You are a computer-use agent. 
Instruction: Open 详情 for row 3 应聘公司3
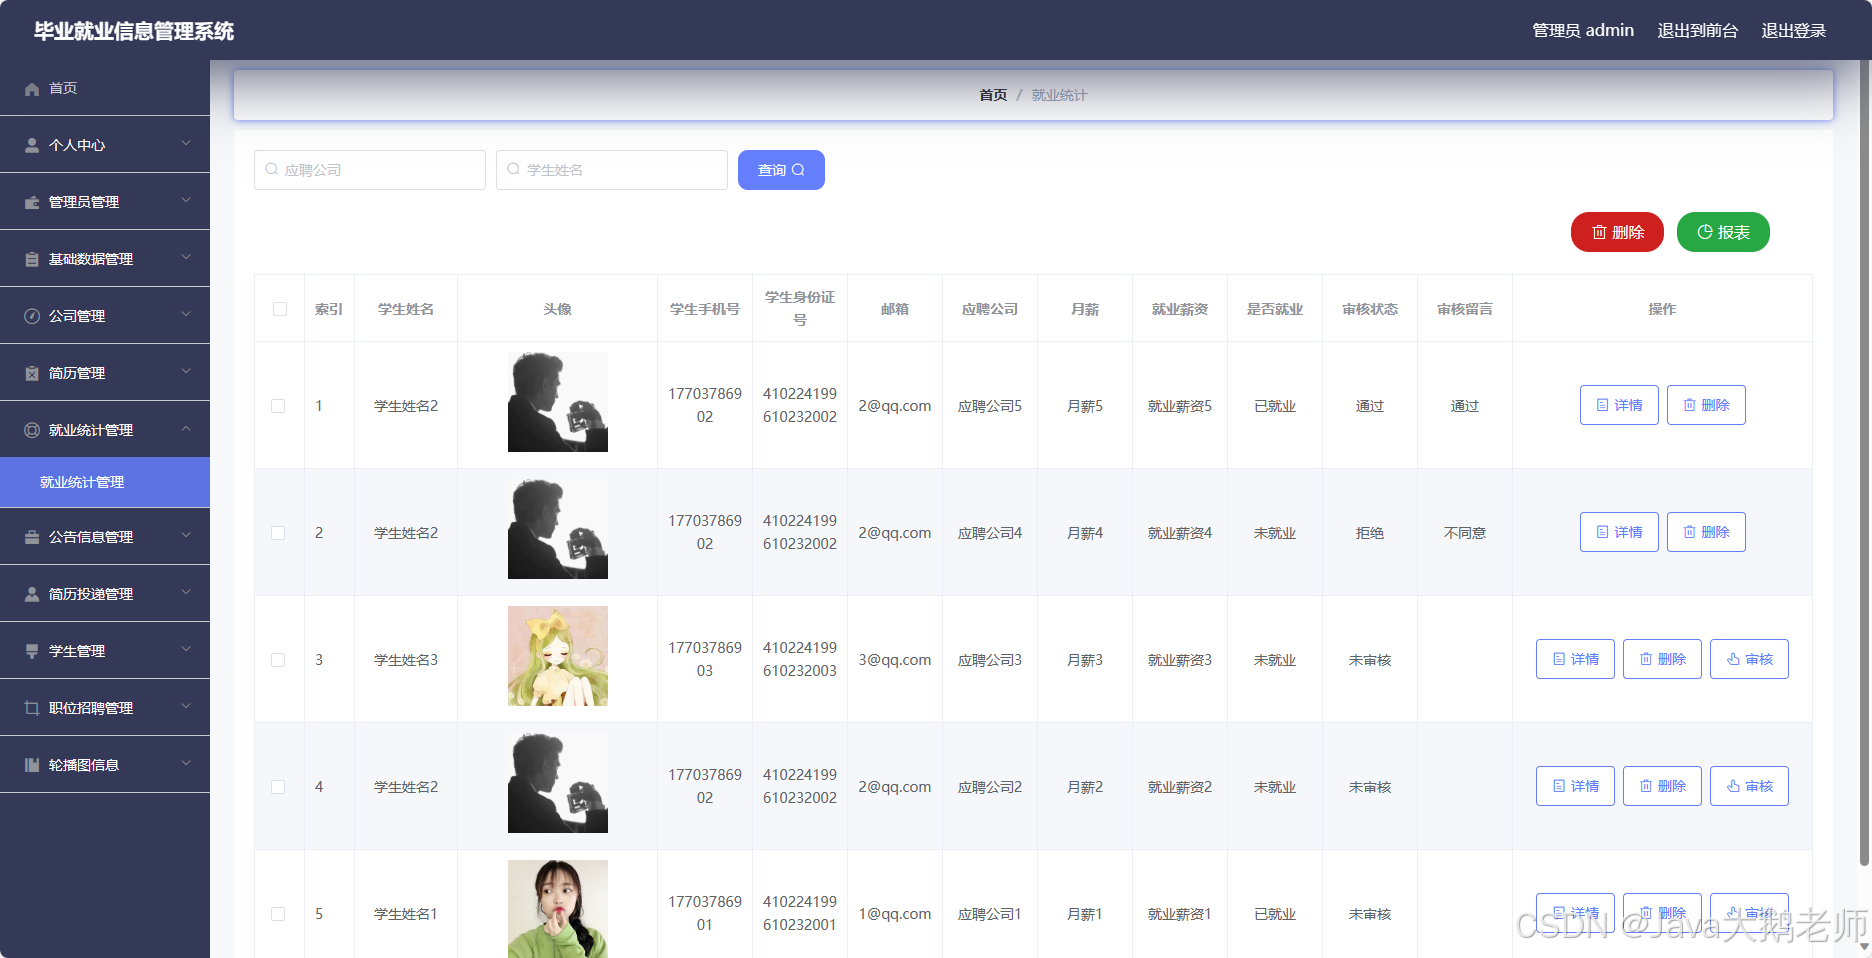point(1575,659)
